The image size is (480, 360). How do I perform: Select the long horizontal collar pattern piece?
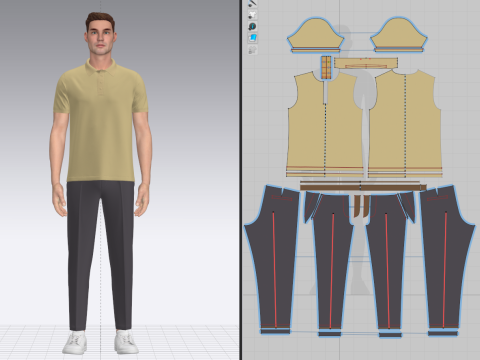(x=366, y=63)
